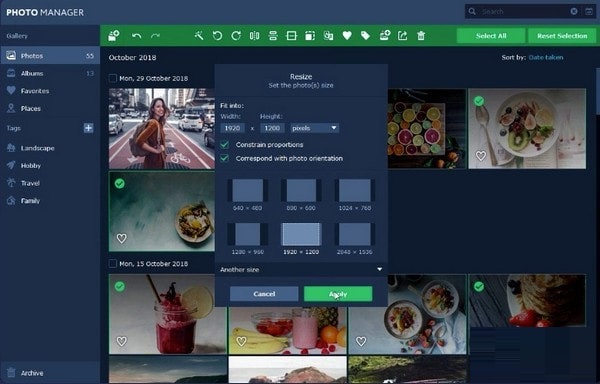Deselect the red smoothie jar checkmark
600x384 pixels.
pyautogui.click(x=120, y=286)
